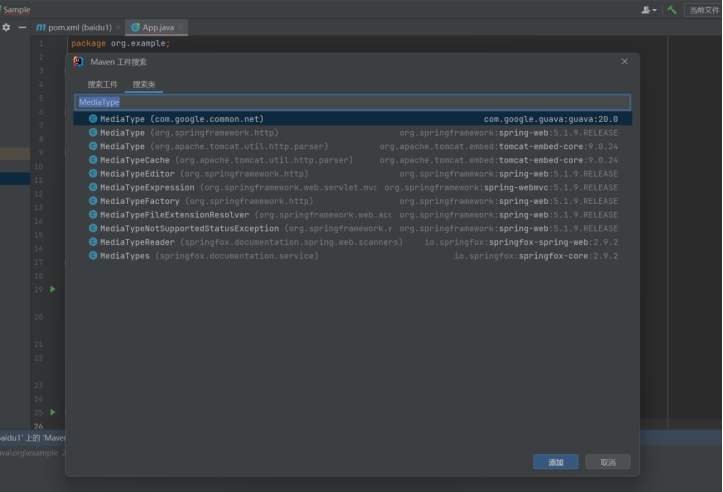This screenshot has height=492, width=723.
Task: Click run gutter arrow at line 19
Action: click(53, 289)
